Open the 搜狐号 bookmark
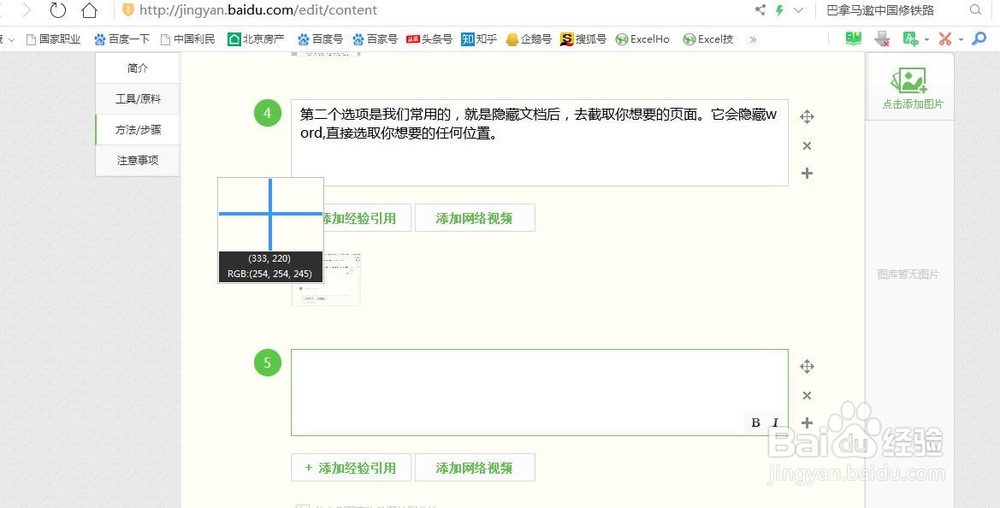 584,39
